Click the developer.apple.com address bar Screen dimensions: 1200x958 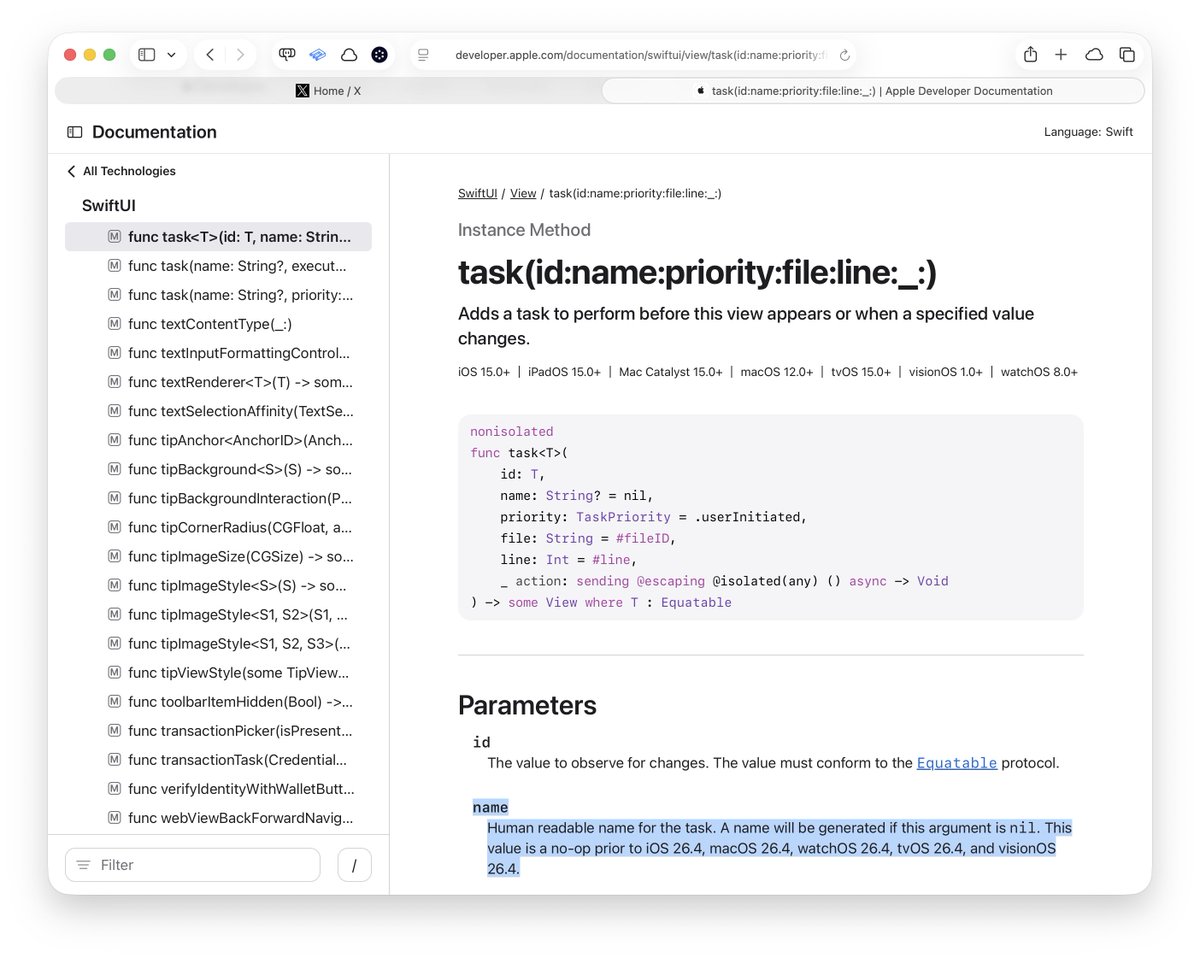640,55
